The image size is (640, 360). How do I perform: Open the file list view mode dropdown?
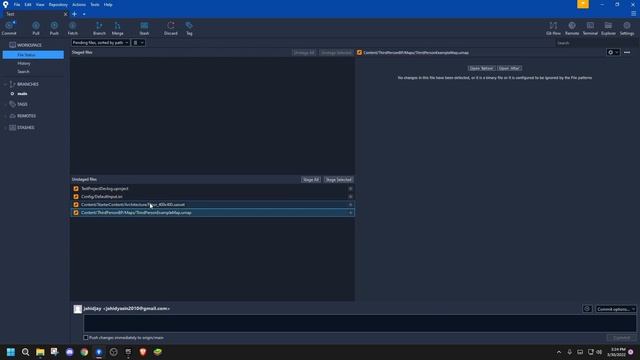(x=138, y=42)
